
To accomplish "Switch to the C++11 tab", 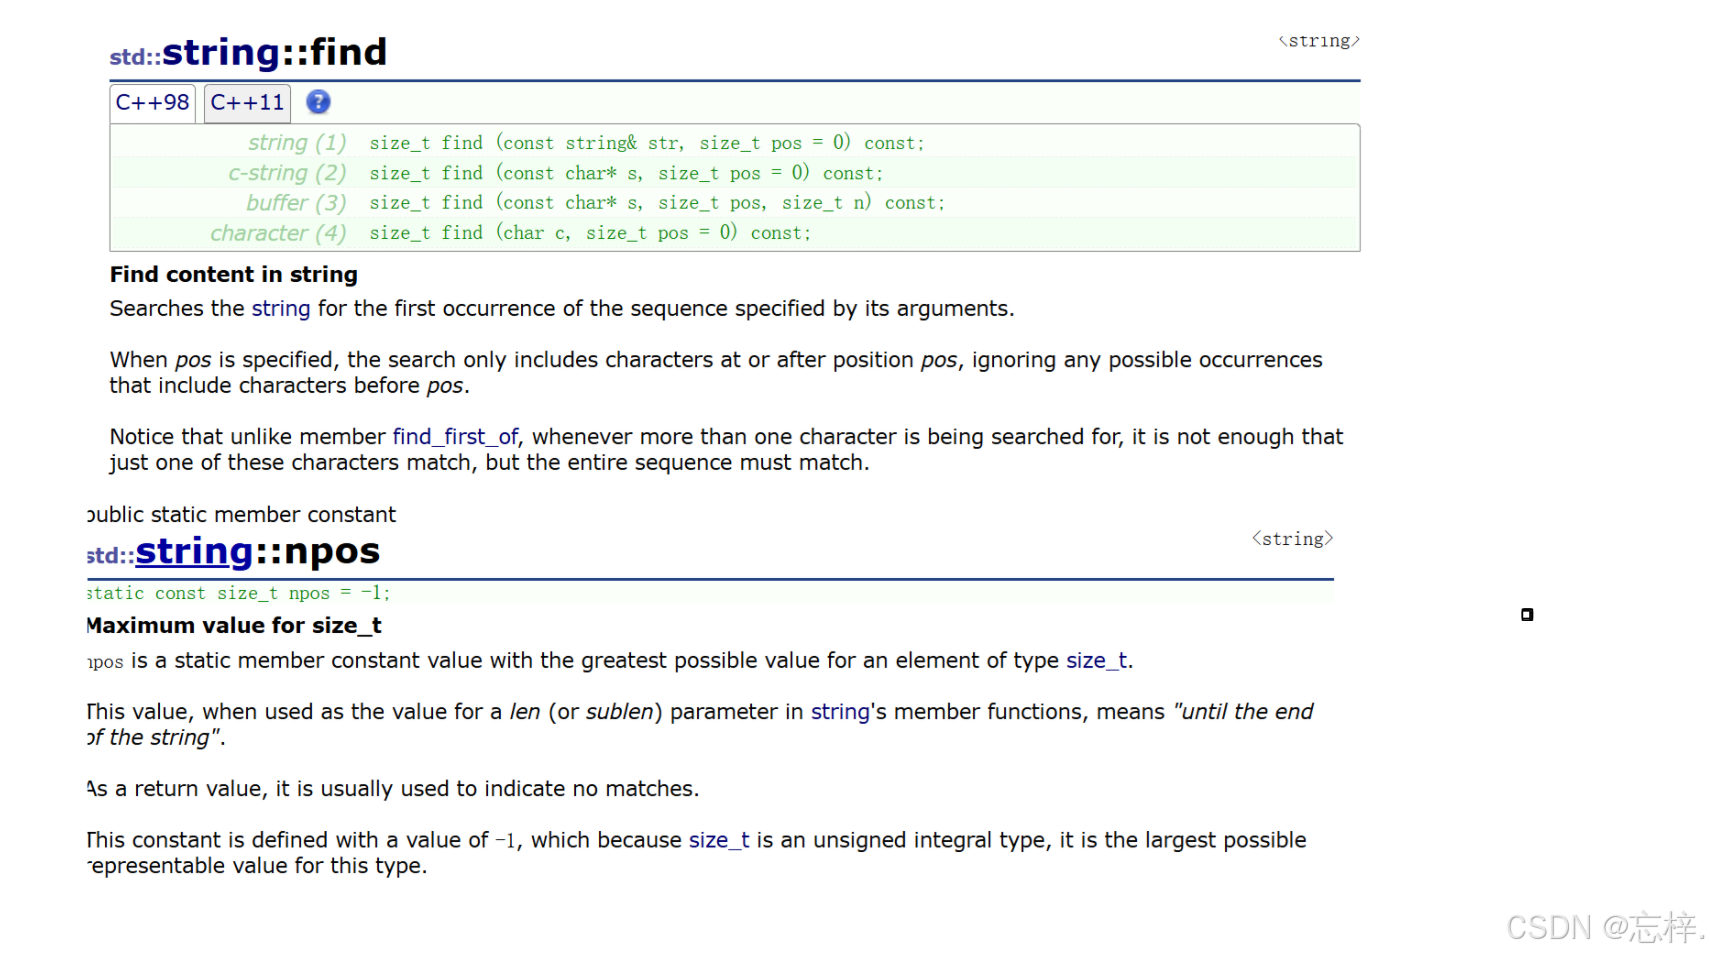I will point(247,103).
